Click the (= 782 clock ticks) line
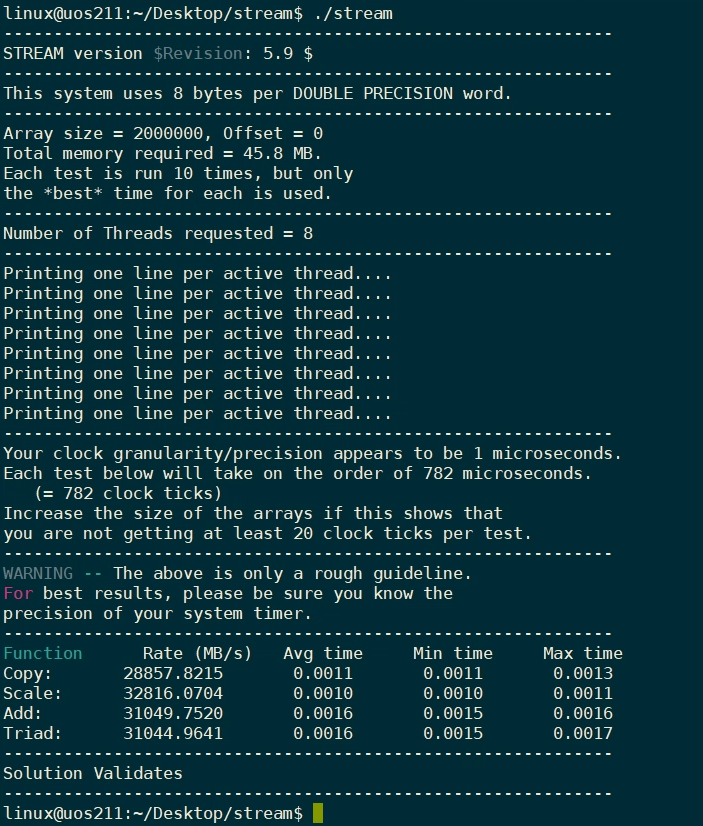The width and height of the screenshot is (703, 826). tap(128, 493)
